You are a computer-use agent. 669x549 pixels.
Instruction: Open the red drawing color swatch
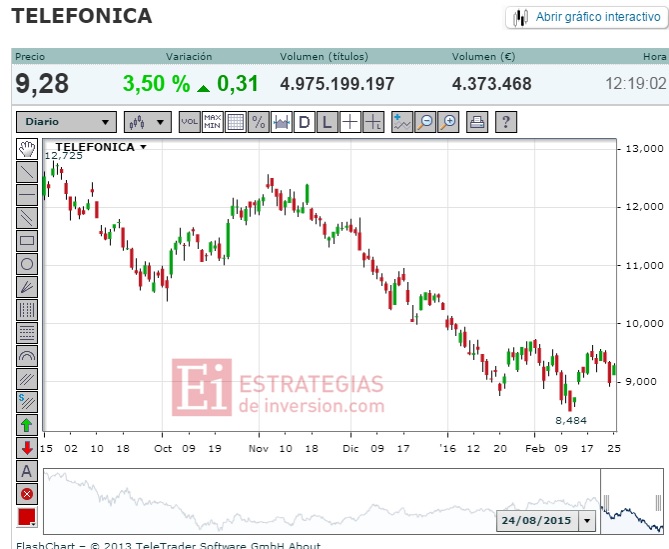click(27, 517)
